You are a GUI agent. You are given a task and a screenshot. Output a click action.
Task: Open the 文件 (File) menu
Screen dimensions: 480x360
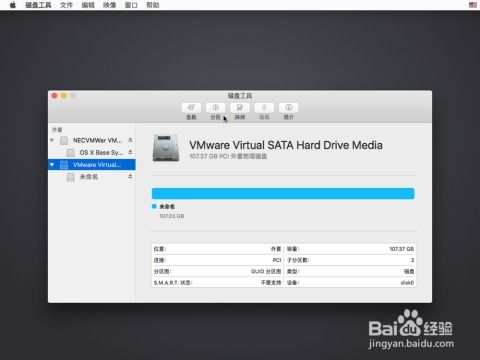[66, 5]
